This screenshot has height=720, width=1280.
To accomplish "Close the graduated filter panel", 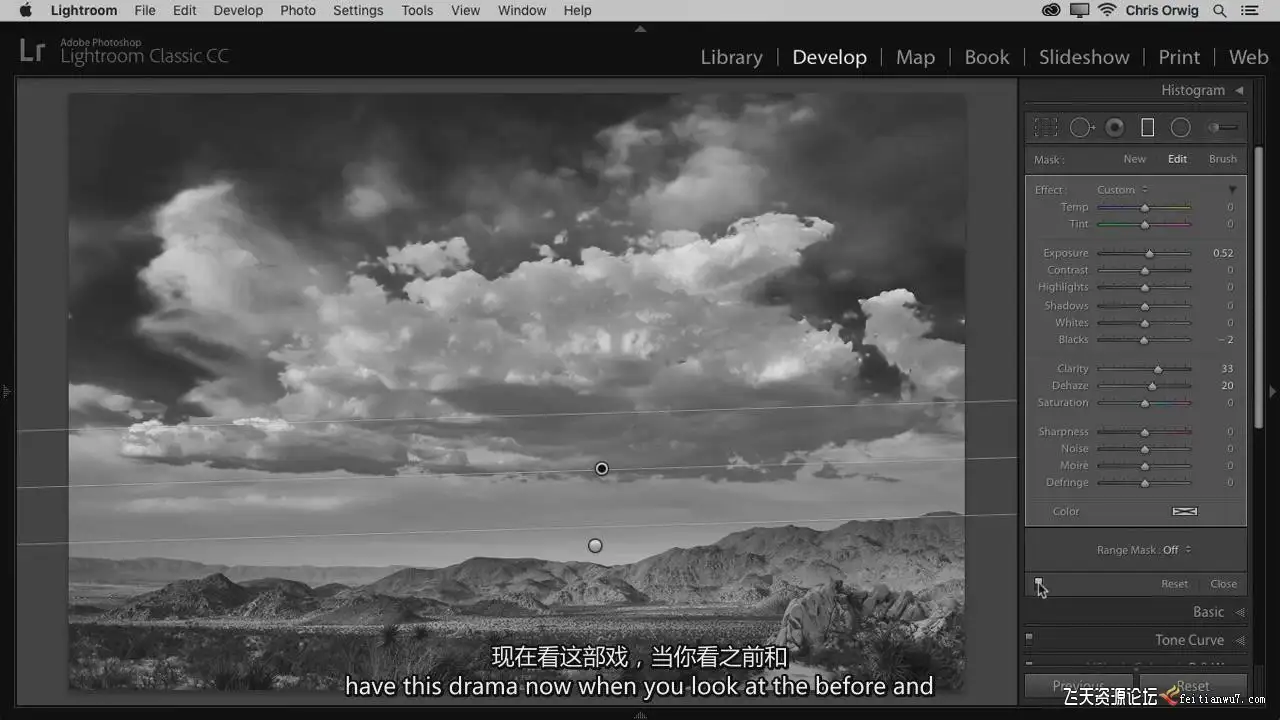I will tap(1224, 584).
